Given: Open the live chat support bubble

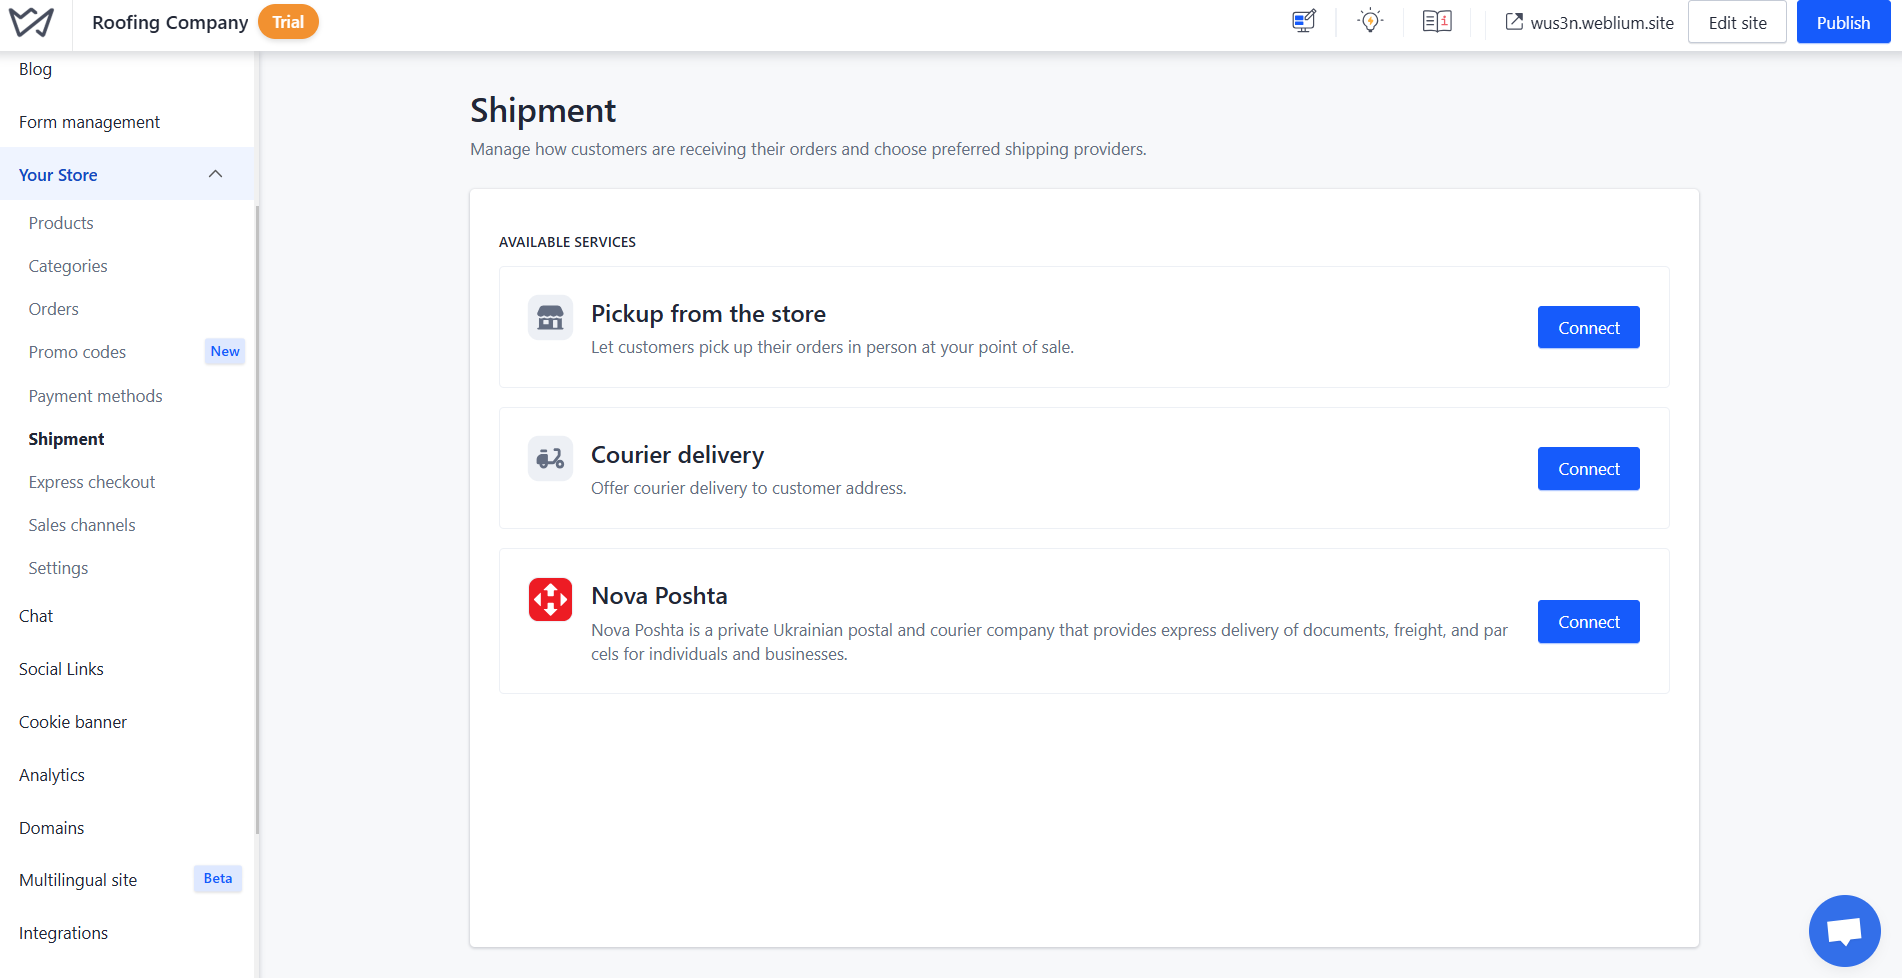Looking at the screenshot, I should [1844, 930].
